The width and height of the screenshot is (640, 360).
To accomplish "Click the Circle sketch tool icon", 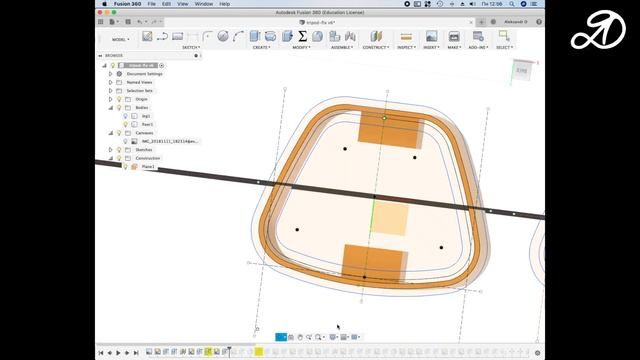I will [x=223, y=36].
